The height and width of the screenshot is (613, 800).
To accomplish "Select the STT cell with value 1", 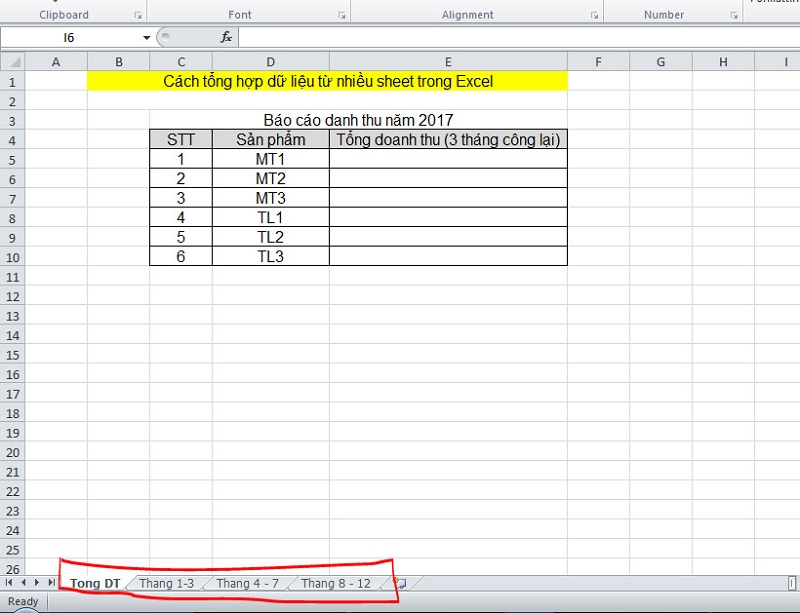I will (x=181, y=159).
